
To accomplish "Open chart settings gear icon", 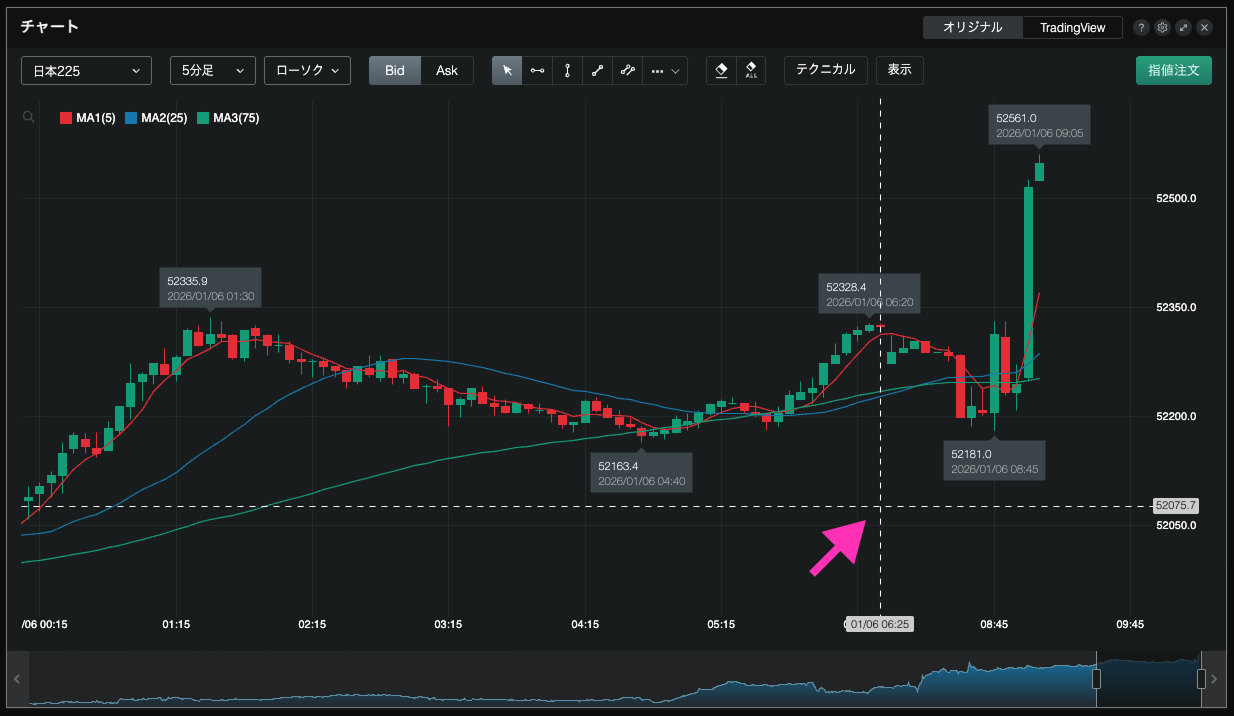I will [x=1162, y=28].
